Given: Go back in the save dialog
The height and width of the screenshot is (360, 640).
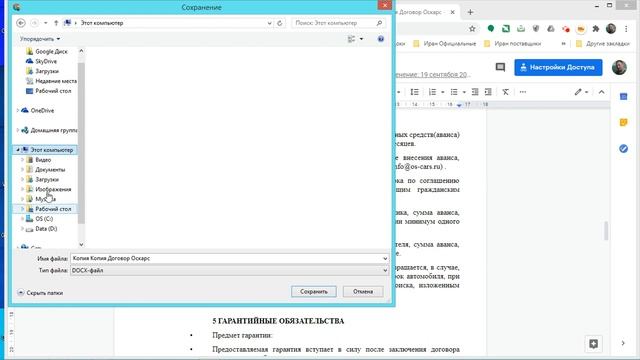Looking at the screenshot, I should click(x=21, y=23).
